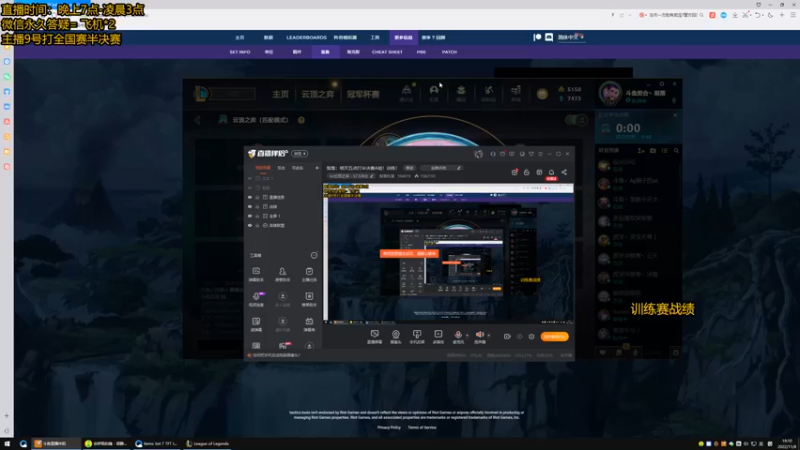Click the 摄像头 camera source button
Viewport: 800px width, 450px height.
(x=395, y=337)
